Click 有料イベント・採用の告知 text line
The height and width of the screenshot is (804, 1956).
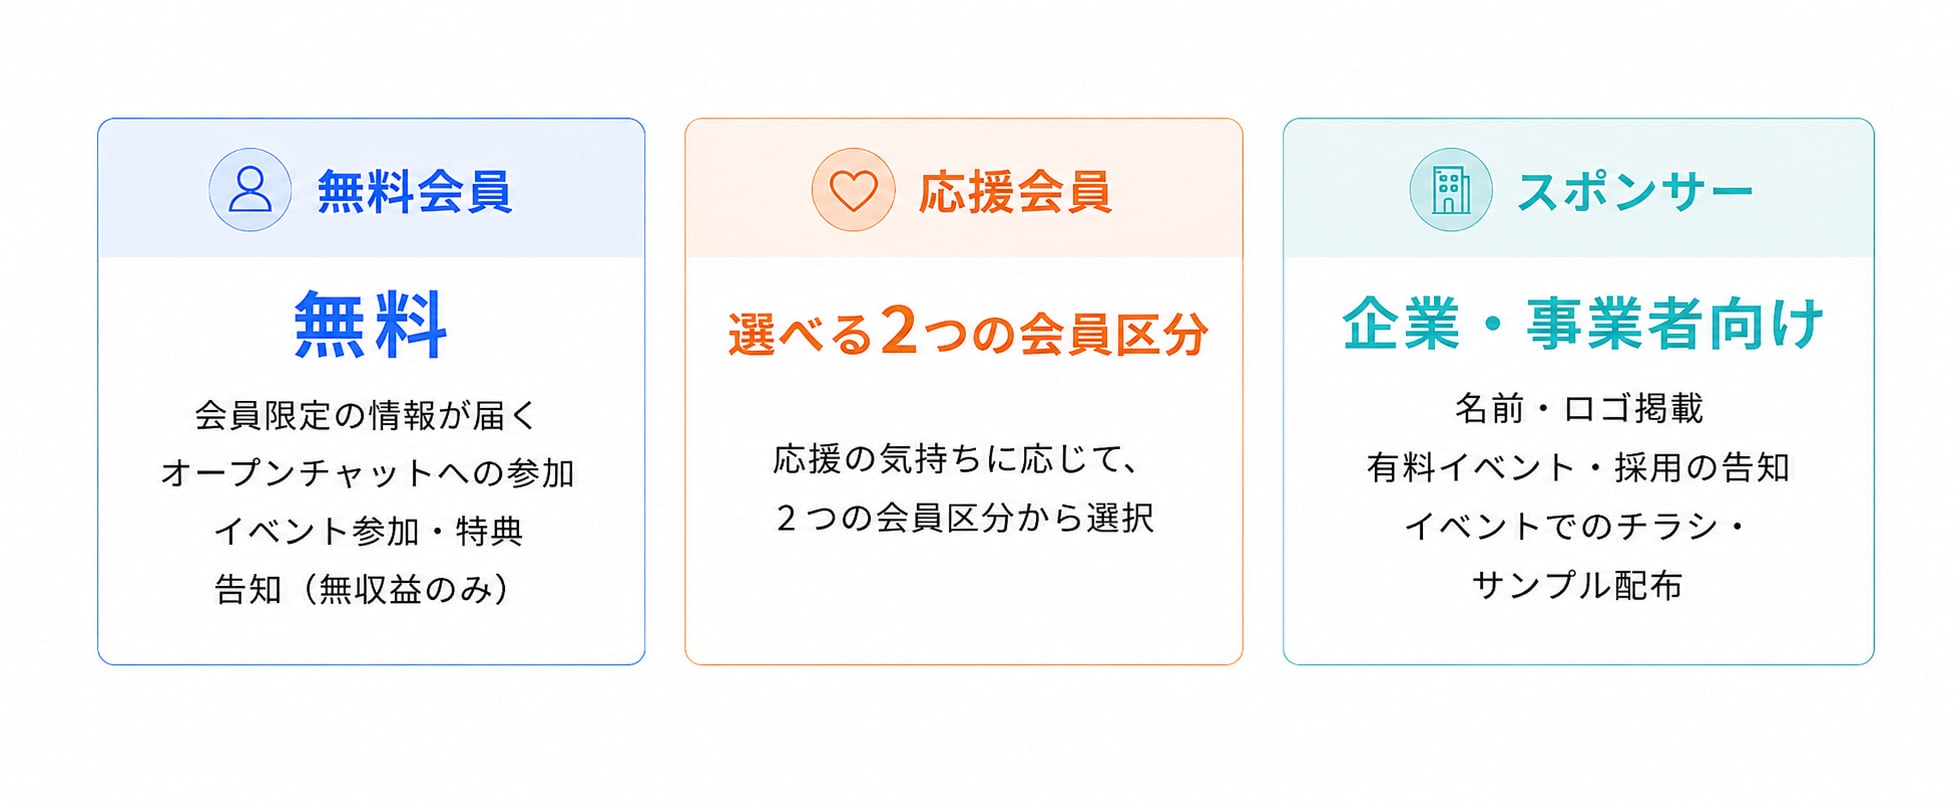click(1579, 467)
